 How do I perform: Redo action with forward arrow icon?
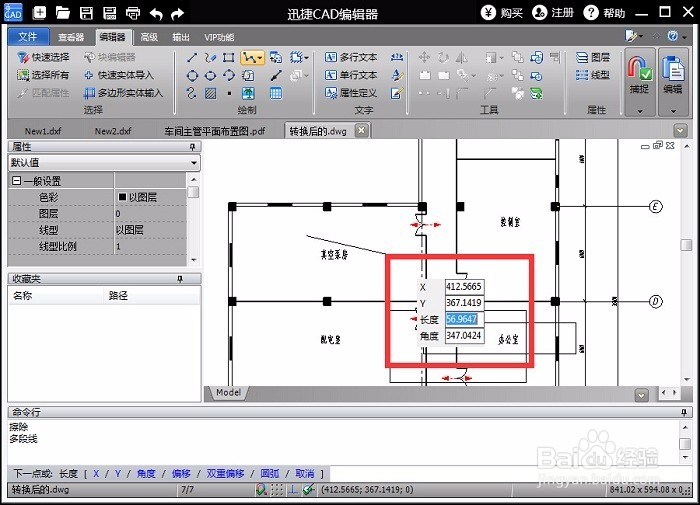(x=178, y=13)
